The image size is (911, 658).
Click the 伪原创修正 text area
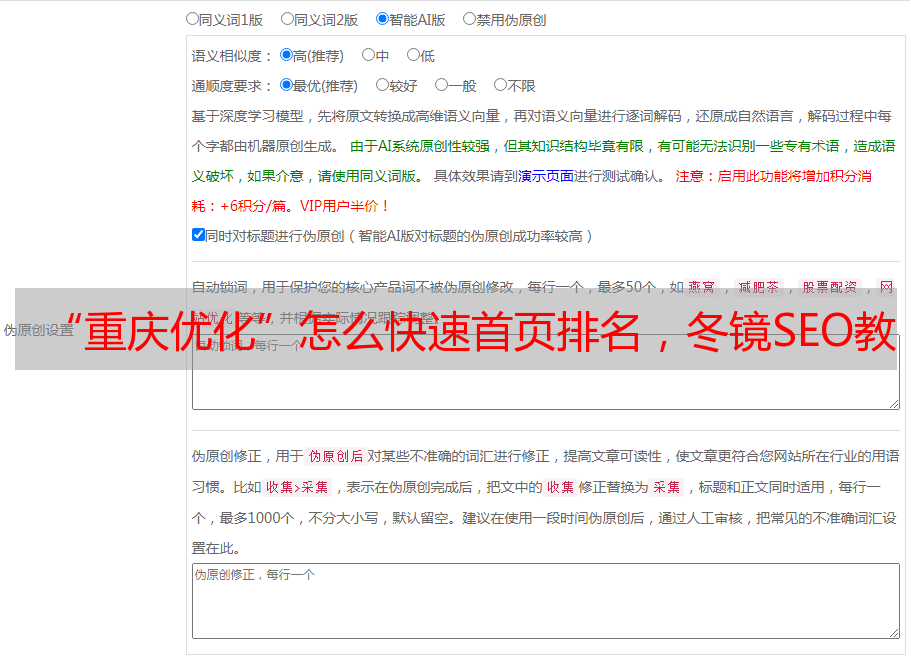546,601
